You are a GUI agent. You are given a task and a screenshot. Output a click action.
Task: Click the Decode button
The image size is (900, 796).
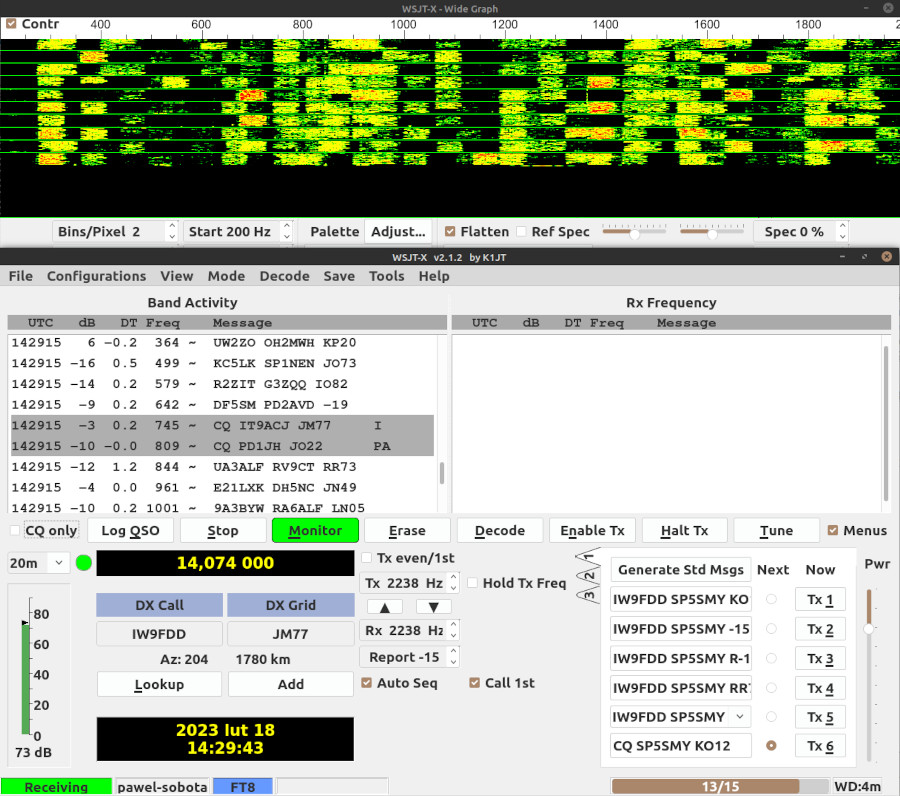pos(499,530)
